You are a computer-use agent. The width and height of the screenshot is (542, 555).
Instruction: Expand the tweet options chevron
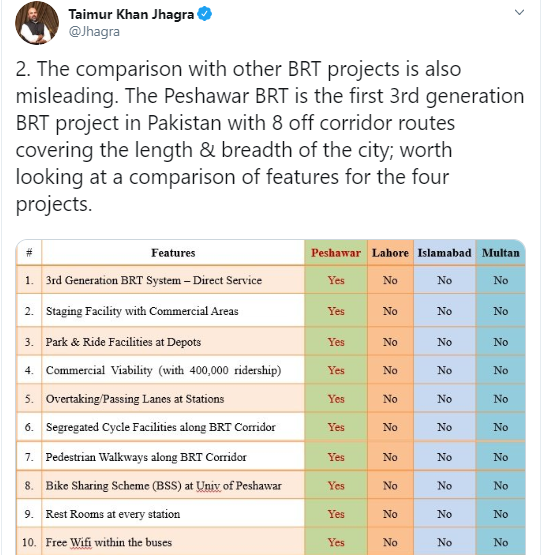[x=519, y=12]
